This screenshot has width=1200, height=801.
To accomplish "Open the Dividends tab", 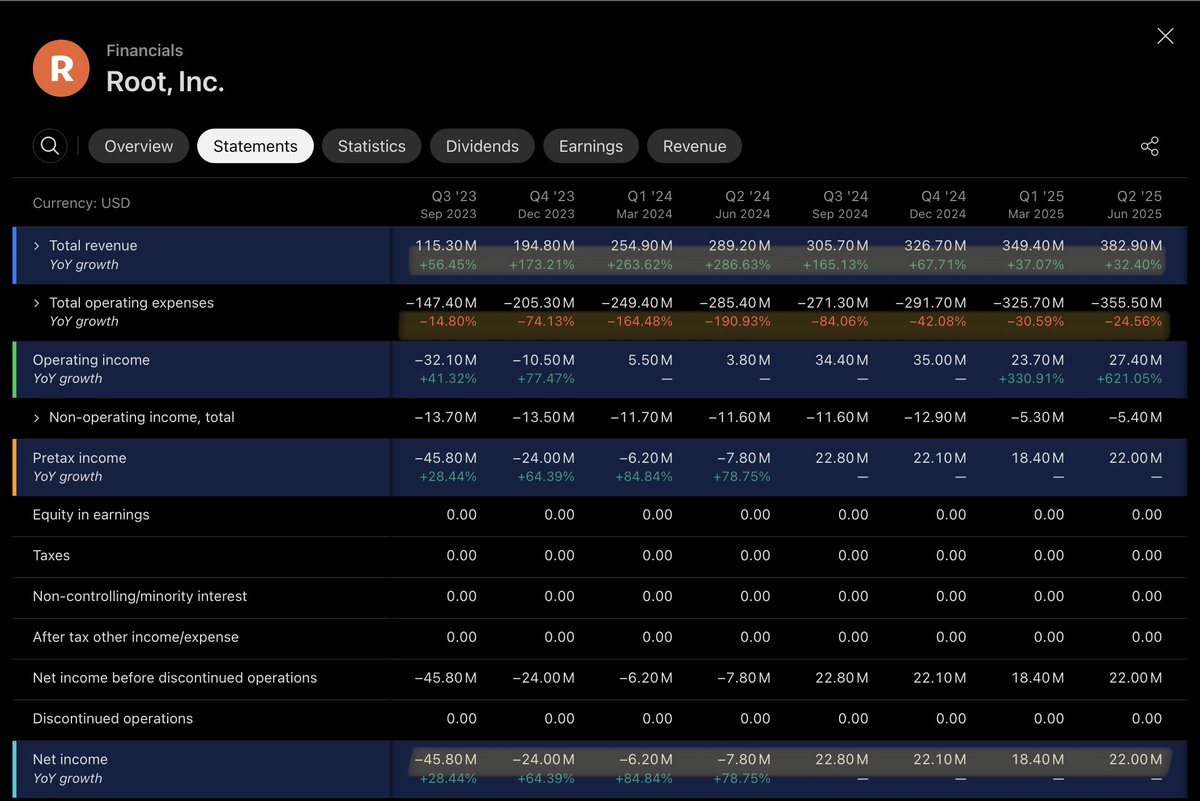I will [x=482, y=146].
